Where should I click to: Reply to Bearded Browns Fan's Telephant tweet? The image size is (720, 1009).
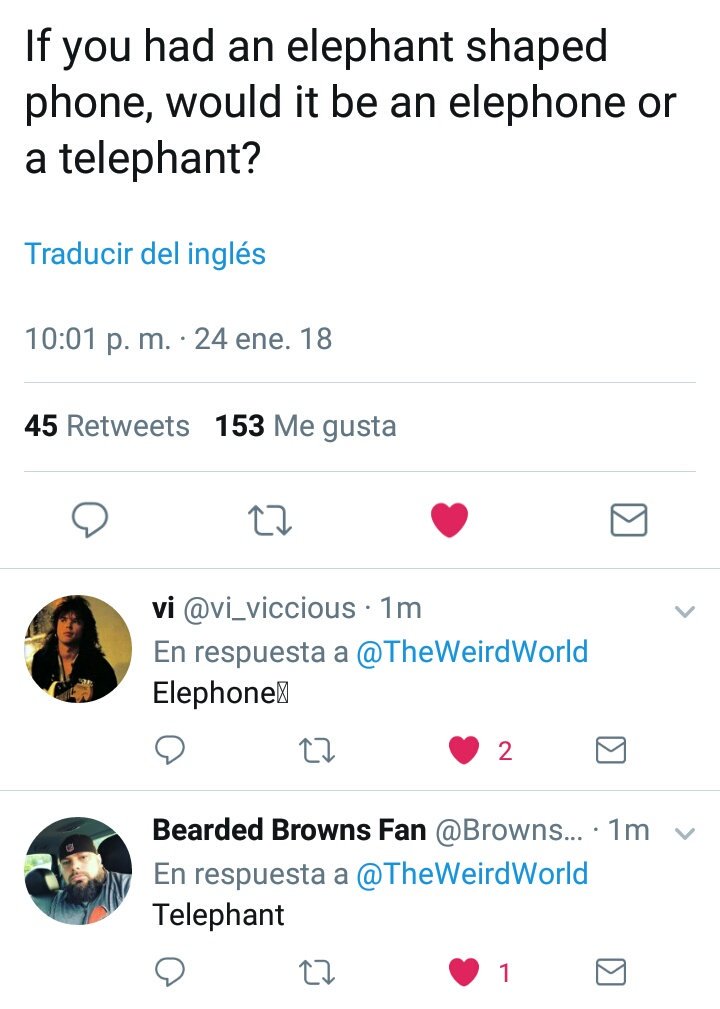(x=170, y=972)
